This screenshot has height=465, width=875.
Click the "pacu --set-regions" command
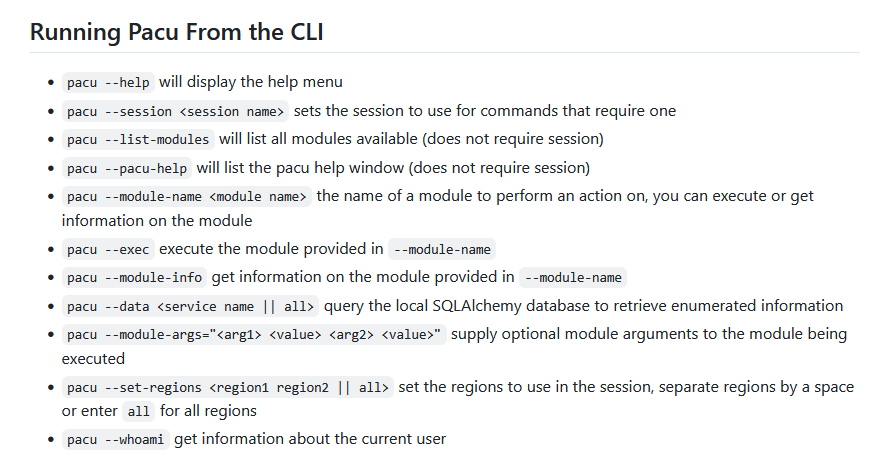228,387
